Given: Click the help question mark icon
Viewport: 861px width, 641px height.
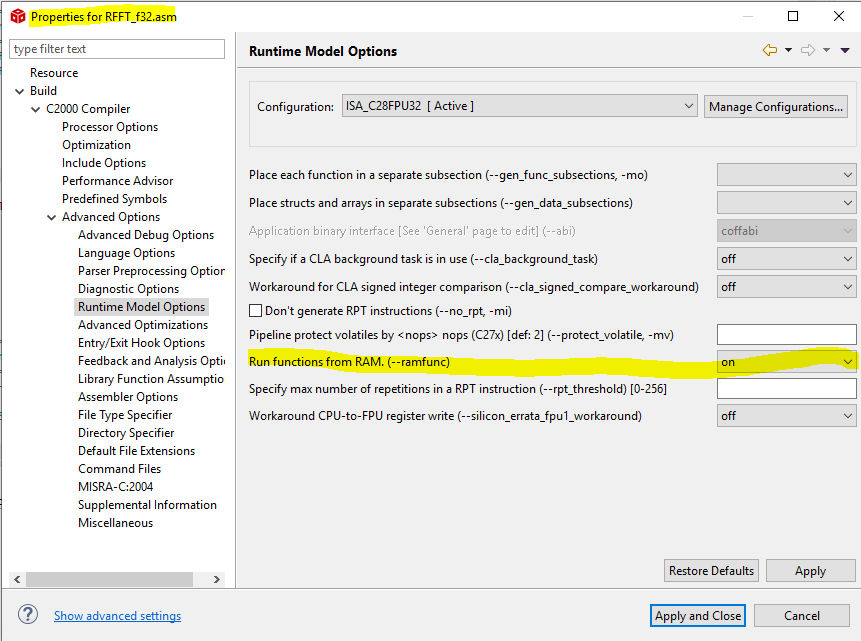Looking at the screenshot, I should [29, 615].
